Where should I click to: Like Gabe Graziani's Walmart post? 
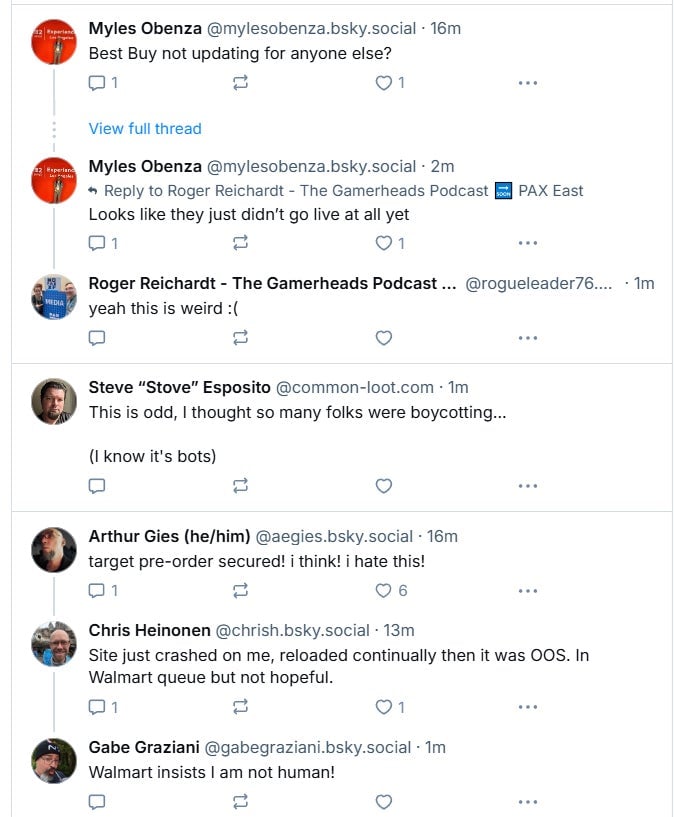[x=383, y=801]
